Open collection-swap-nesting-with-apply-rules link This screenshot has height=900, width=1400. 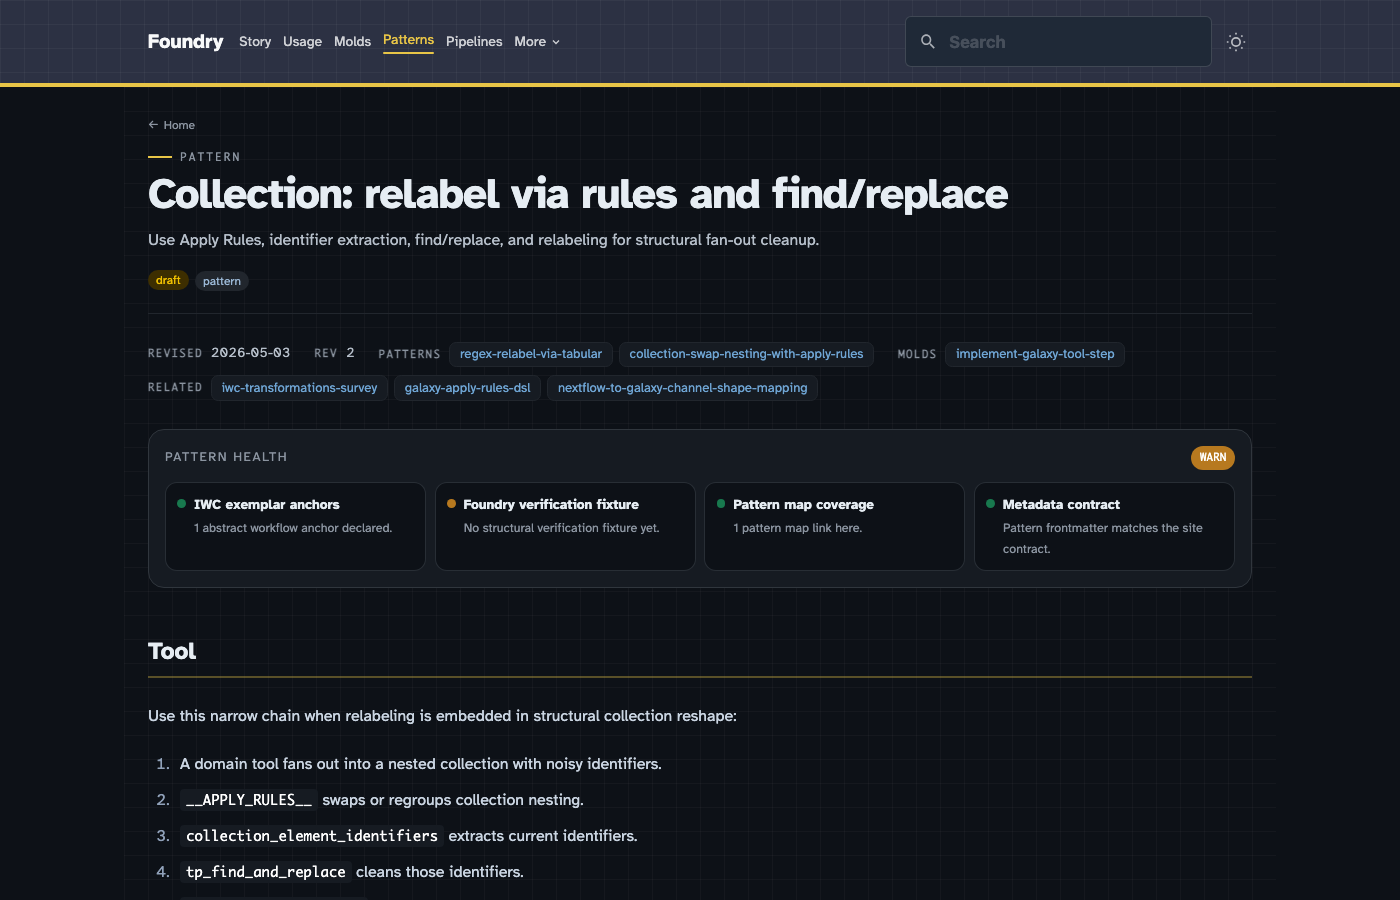coord(746,354)
